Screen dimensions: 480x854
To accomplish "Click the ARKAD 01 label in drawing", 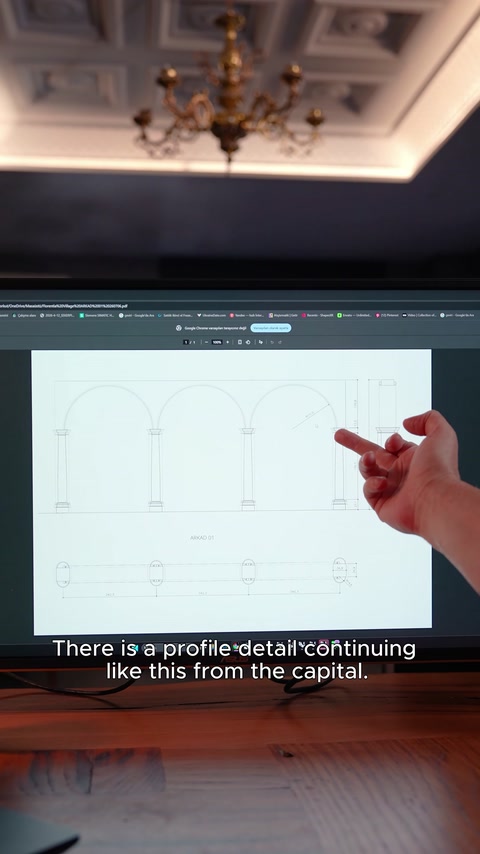I will (202, 538).
